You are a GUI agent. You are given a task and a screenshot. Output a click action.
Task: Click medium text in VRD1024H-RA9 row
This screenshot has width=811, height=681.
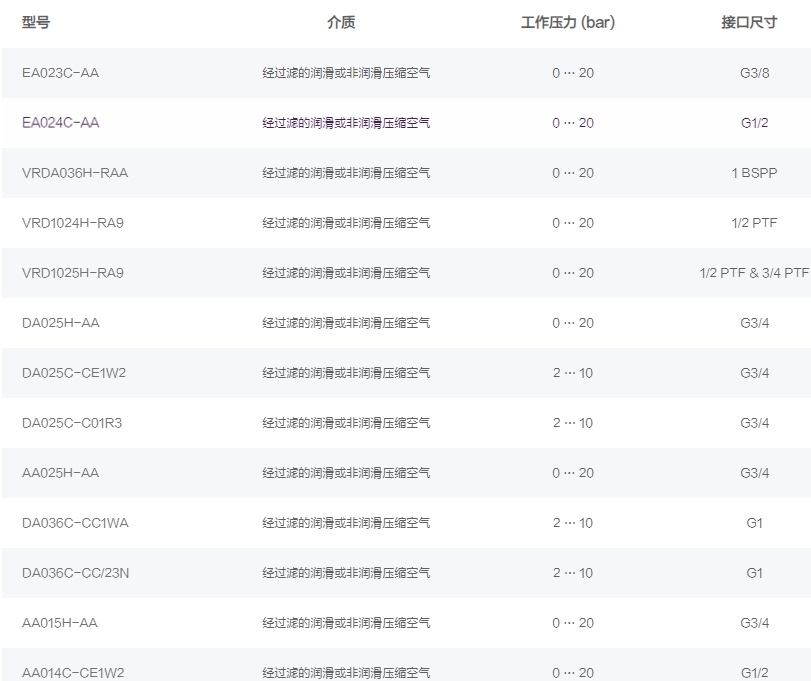point(346,223)
